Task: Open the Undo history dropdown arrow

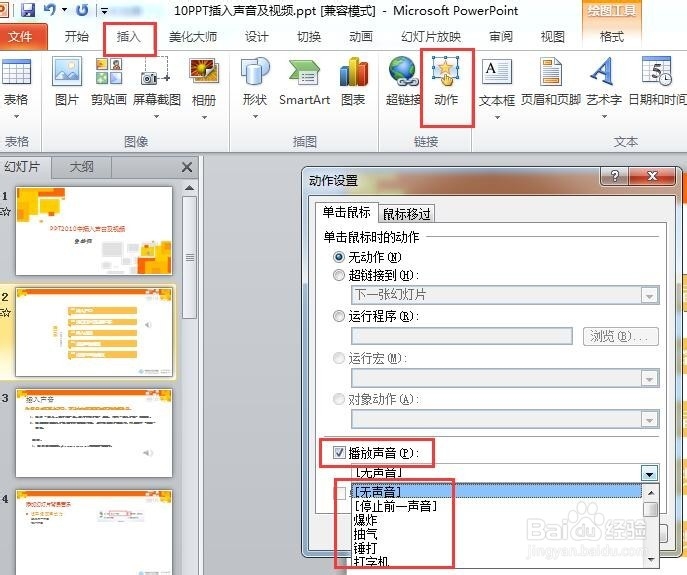Action: pos(64,10)
